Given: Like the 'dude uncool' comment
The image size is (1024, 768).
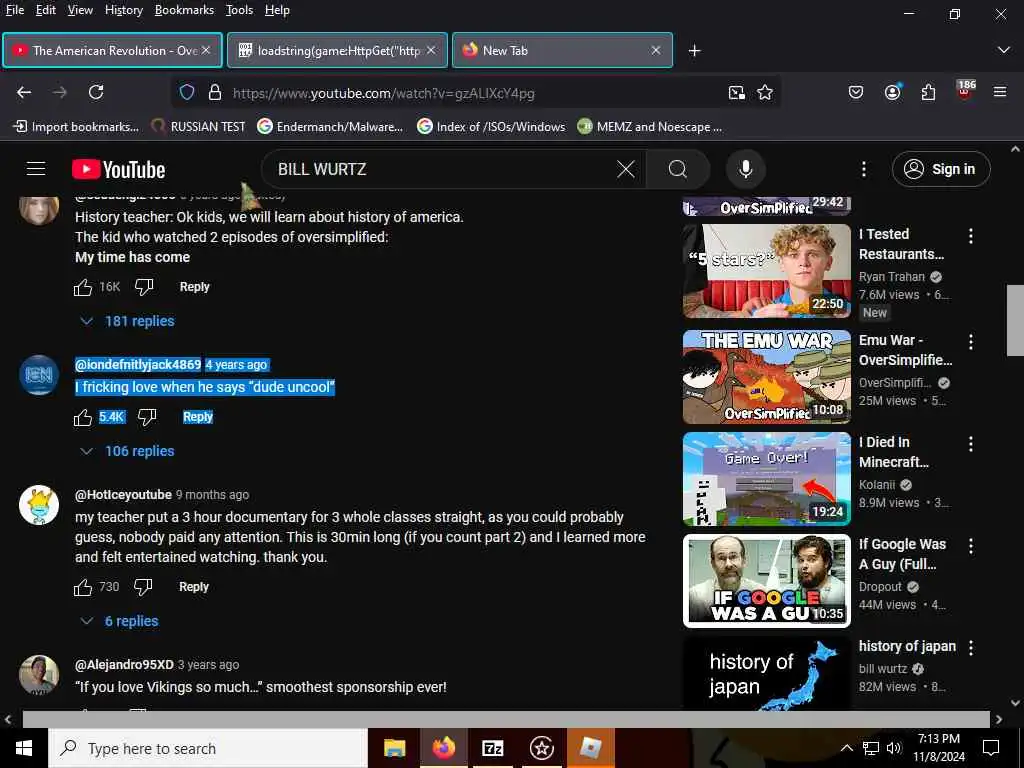Looking at the screenshot, I should pos(83,417).
